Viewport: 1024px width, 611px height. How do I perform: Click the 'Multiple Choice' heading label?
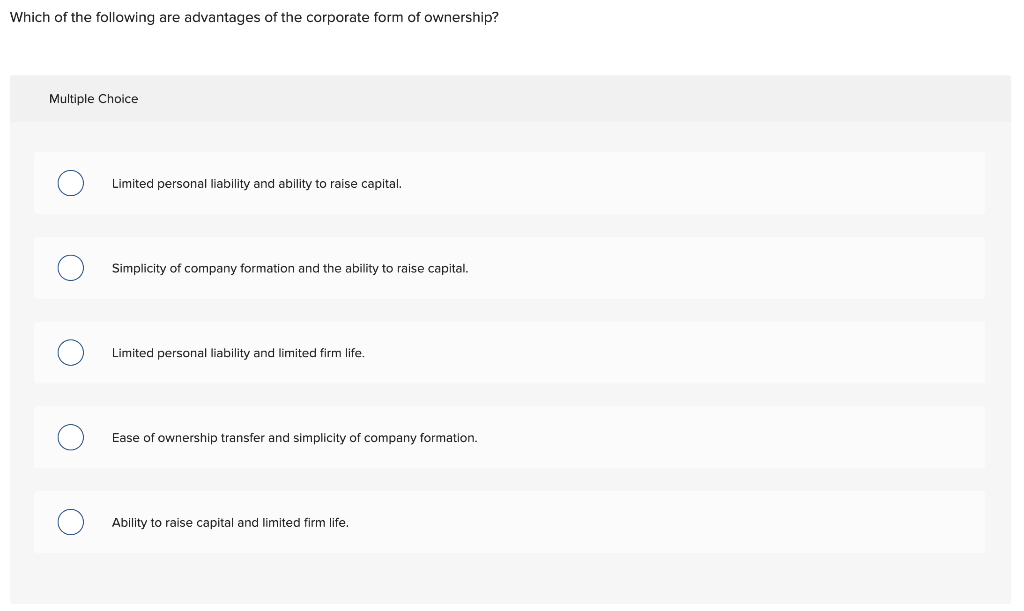pos(93,99)
